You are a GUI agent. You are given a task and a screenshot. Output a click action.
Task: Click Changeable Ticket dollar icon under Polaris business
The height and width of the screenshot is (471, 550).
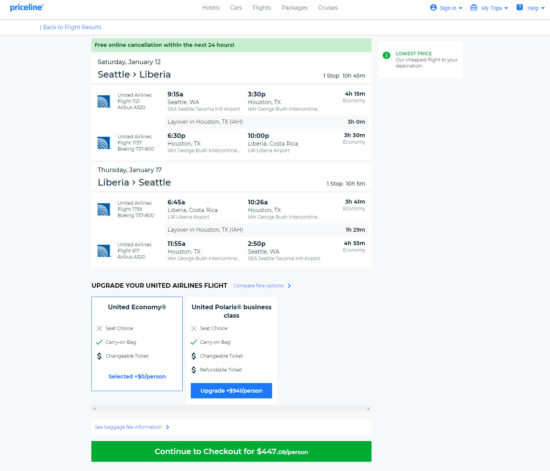click(194, 356)
